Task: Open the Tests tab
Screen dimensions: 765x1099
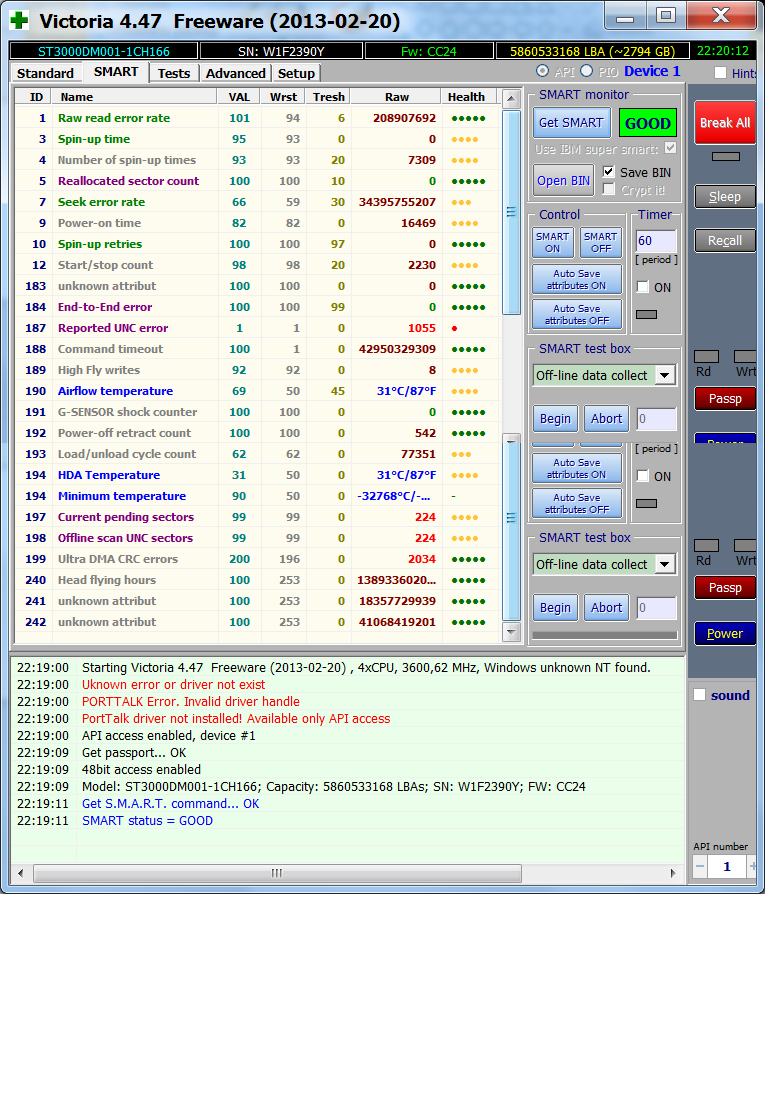Action: [x=174, y=73]
